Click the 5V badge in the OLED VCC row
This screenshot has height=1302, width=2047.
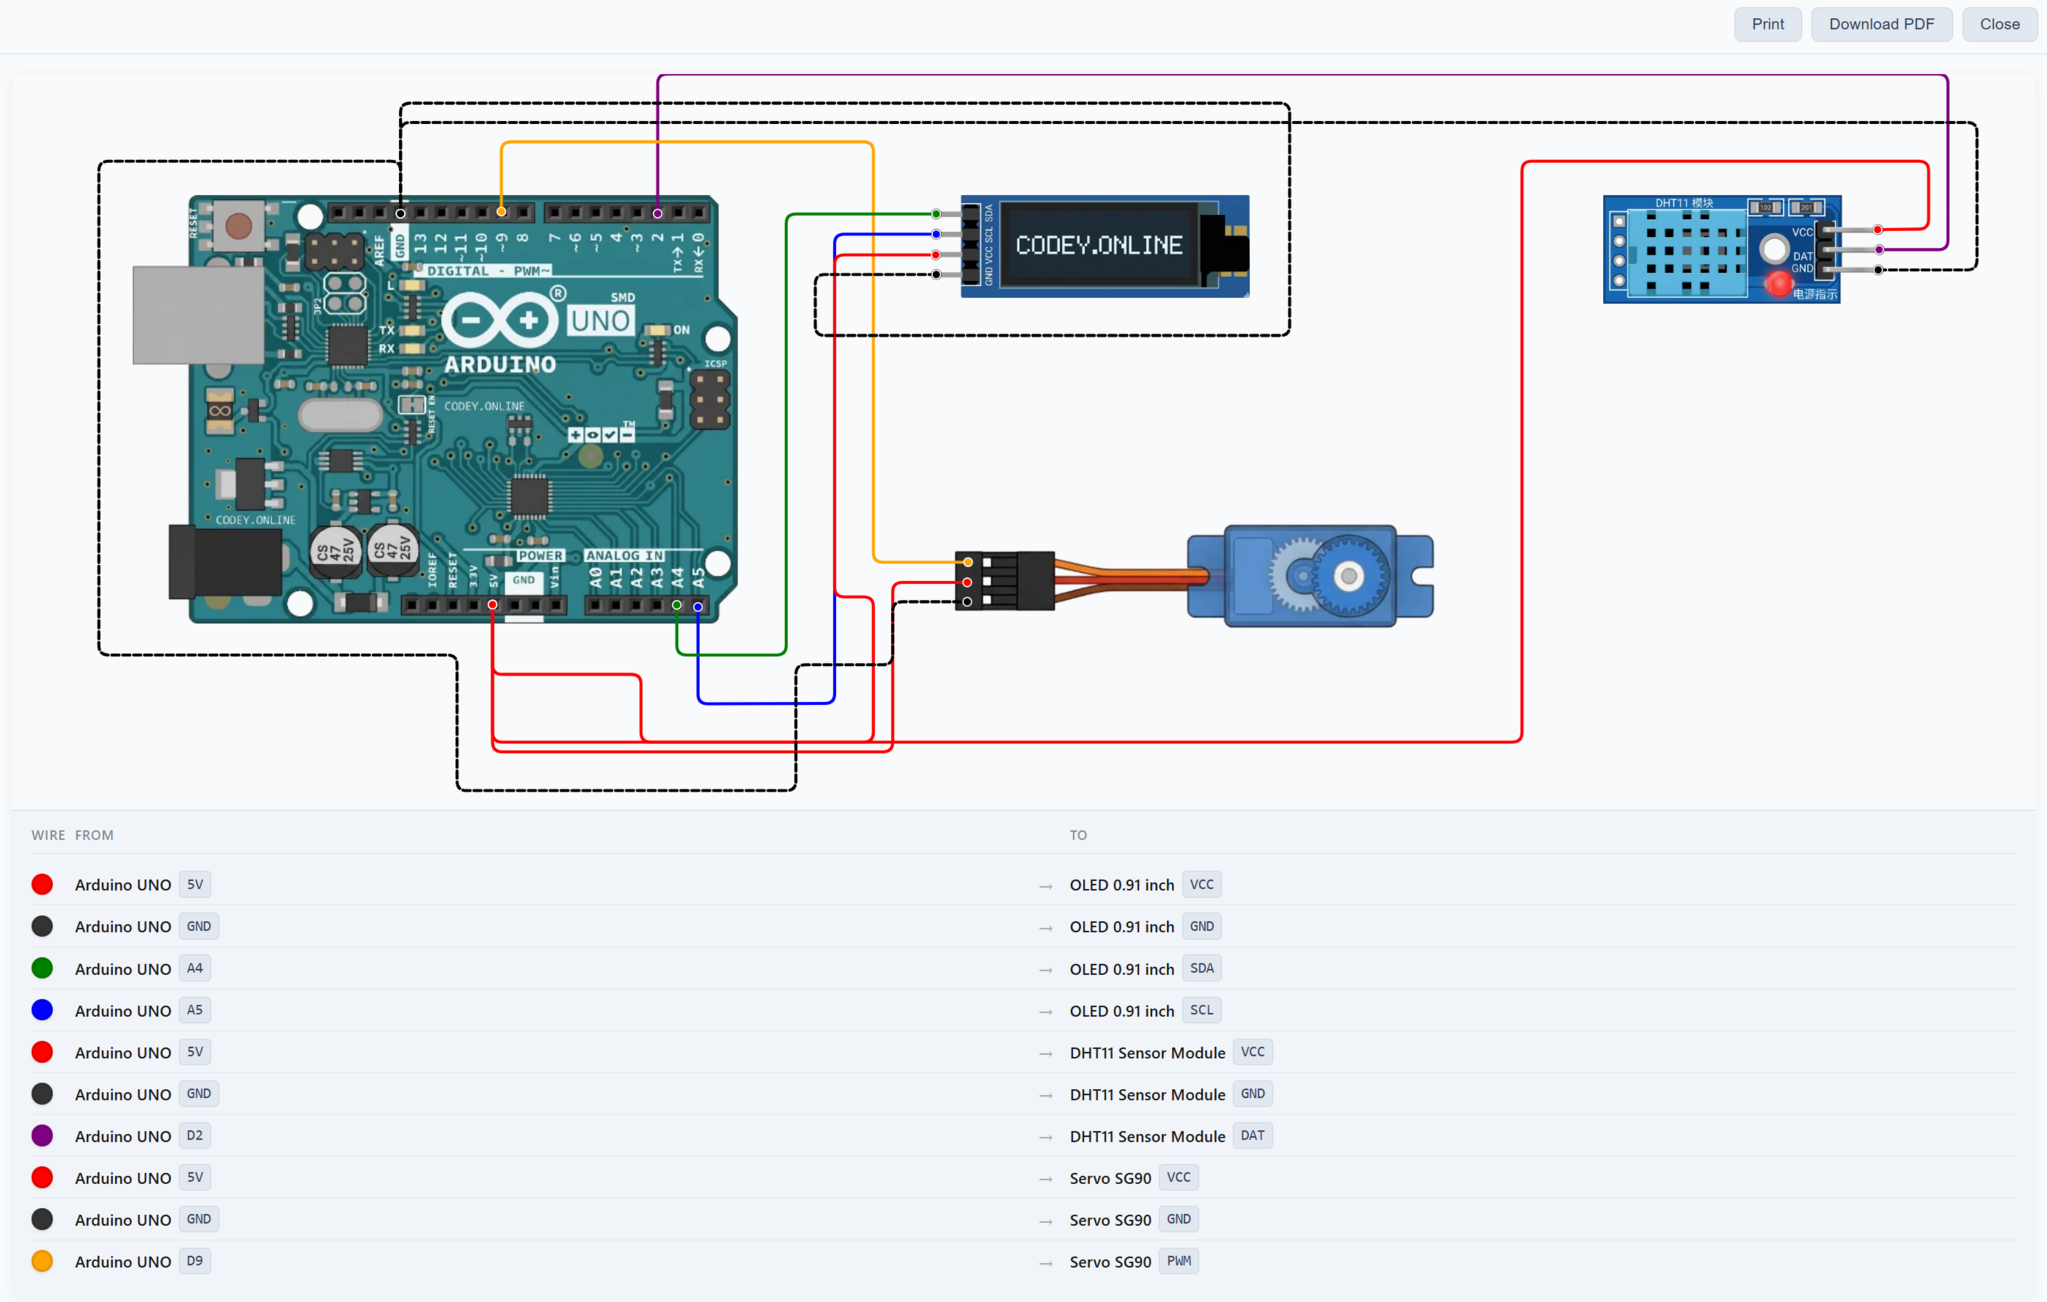pos(195,884)
